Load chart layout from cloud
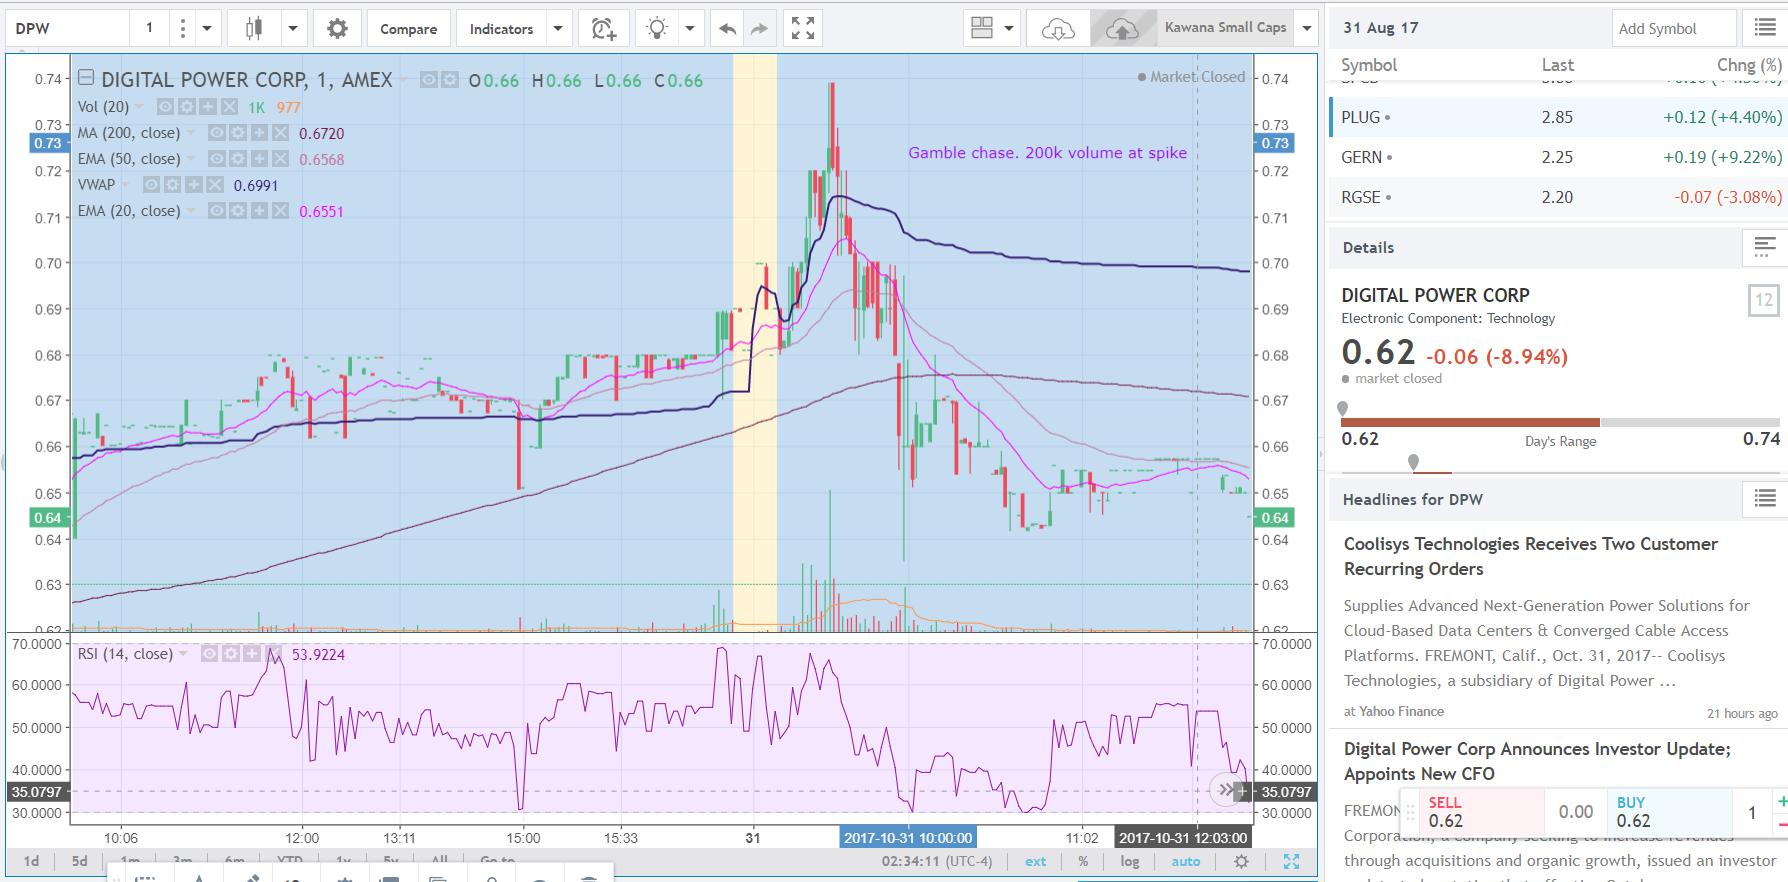The width and height of the screenshot is (1788, 882). 1057,29
